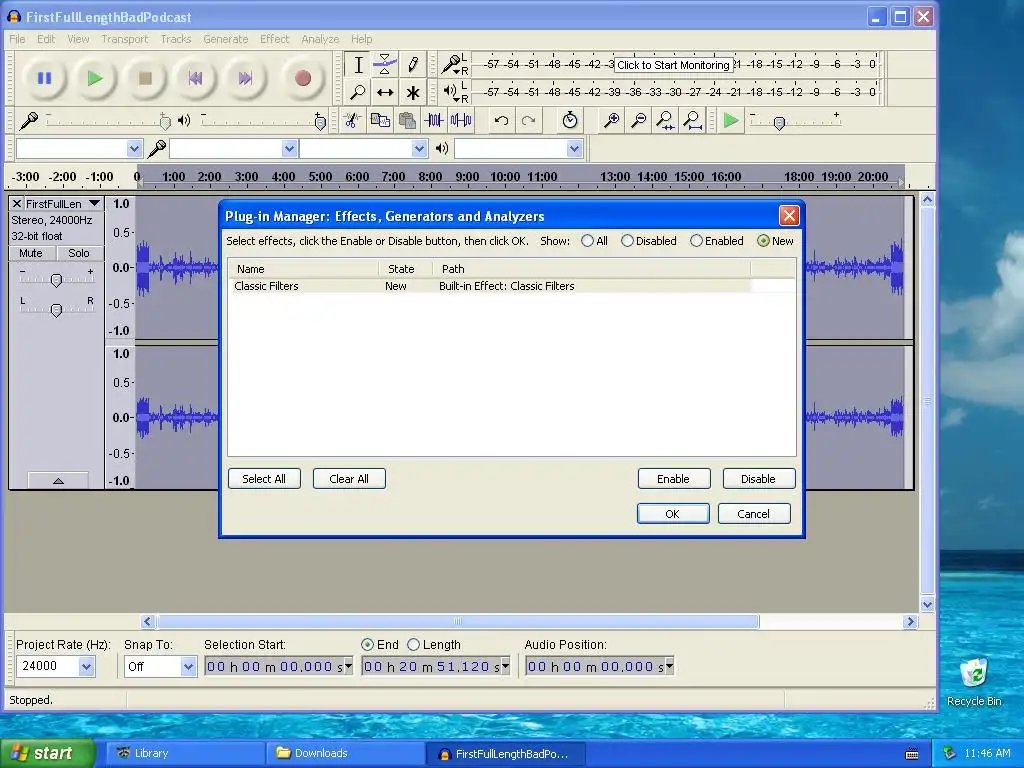1024x768 pixels.
Task: Open the Snap To dropdown
Action: (188, 667)
